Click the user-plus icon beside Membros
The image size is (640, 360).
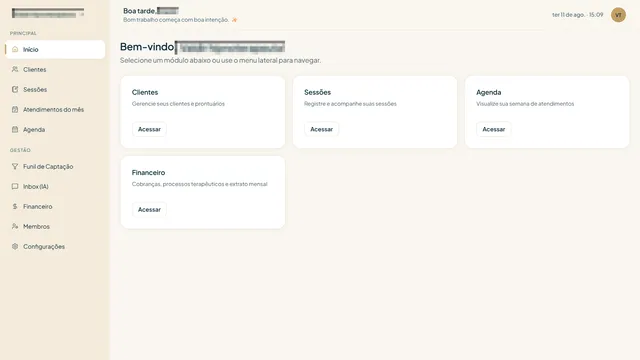point(15,227)
